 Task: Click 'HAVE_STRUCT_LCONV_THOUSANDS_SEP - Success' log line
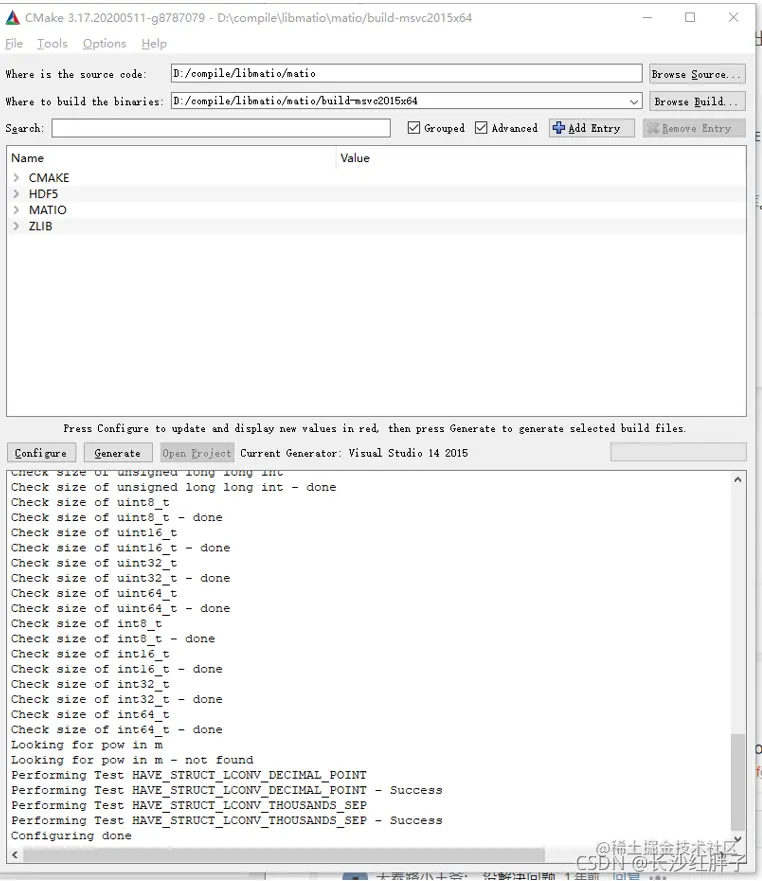227,820
